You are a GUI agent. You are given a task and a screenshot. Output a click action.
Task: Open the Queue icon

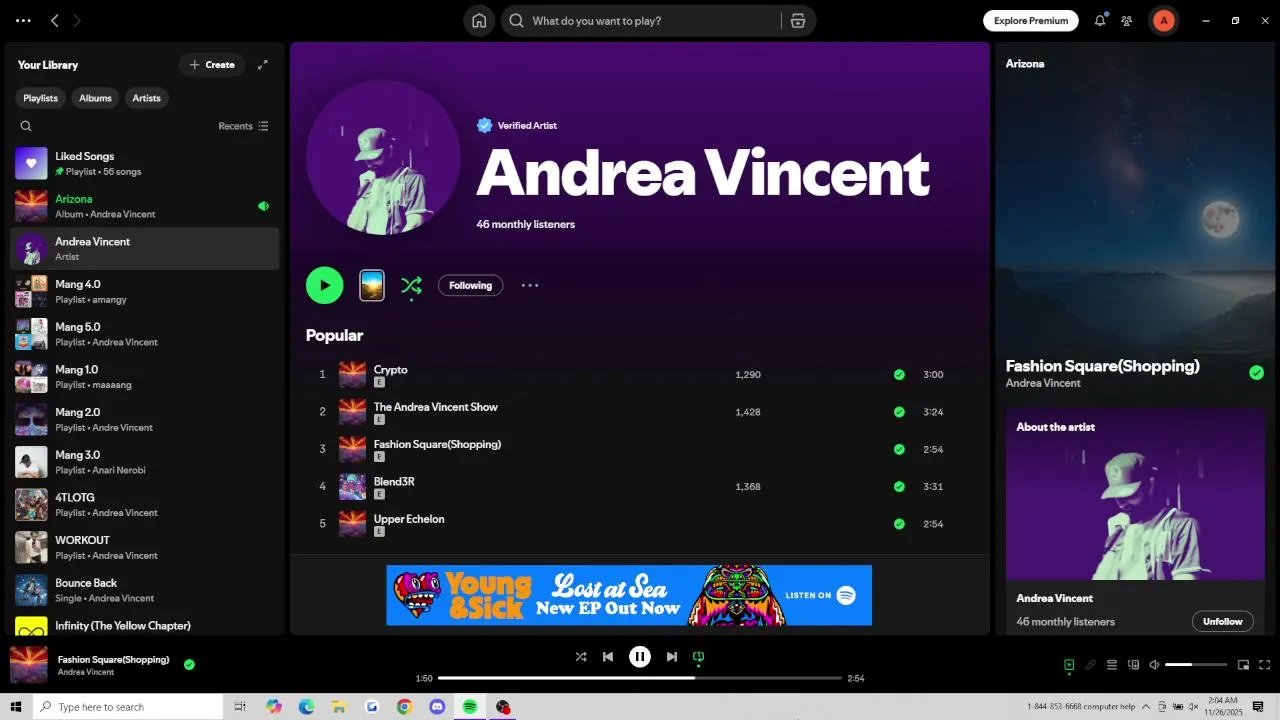coord(1112,665)
